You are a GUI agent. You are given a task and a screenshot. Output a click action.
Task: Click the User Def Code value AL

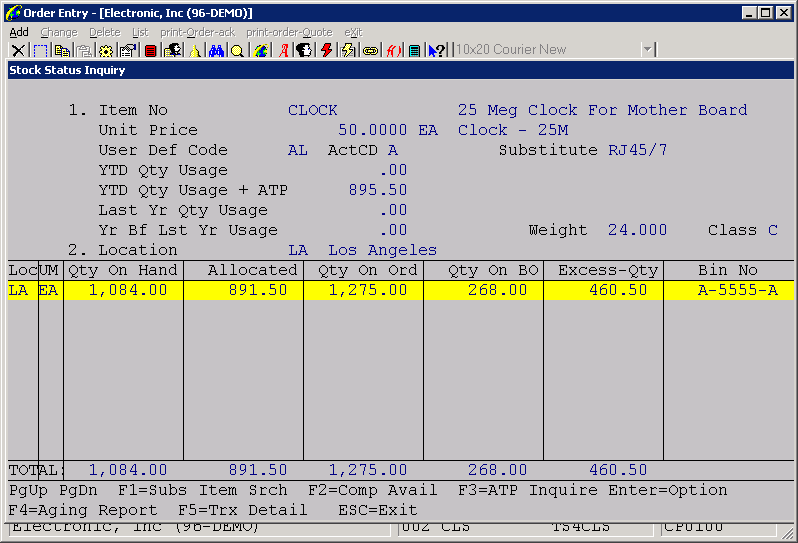(298, 150)
